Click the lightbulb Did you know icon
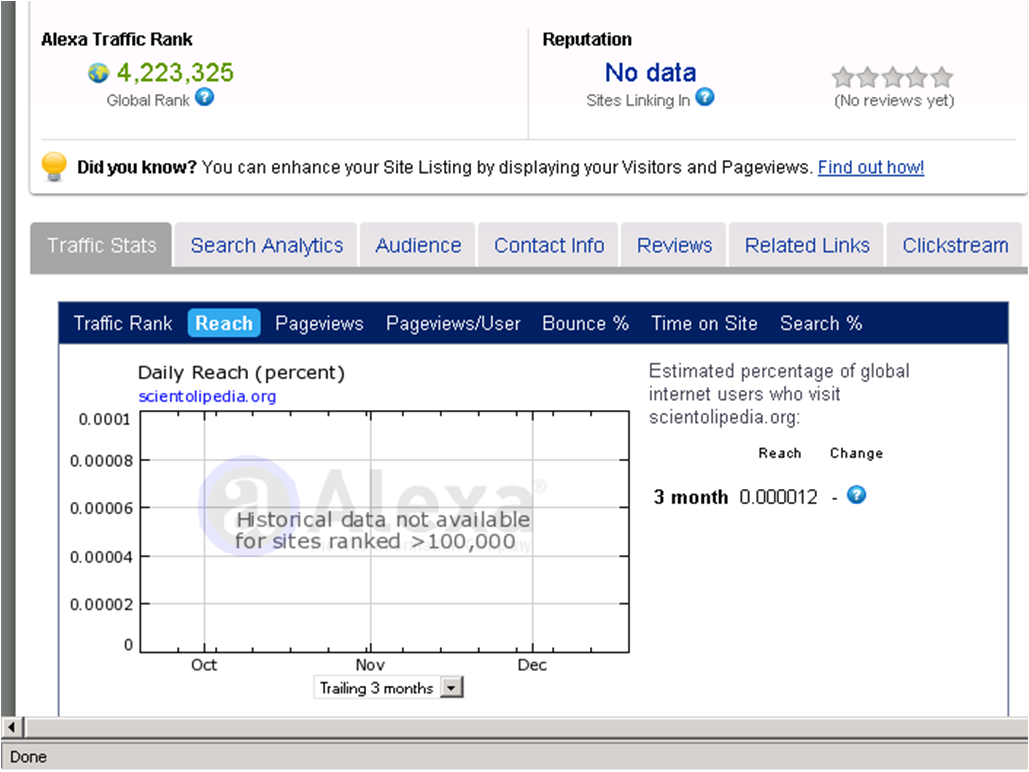This screenshot has height=772, width=1029. 54,166
